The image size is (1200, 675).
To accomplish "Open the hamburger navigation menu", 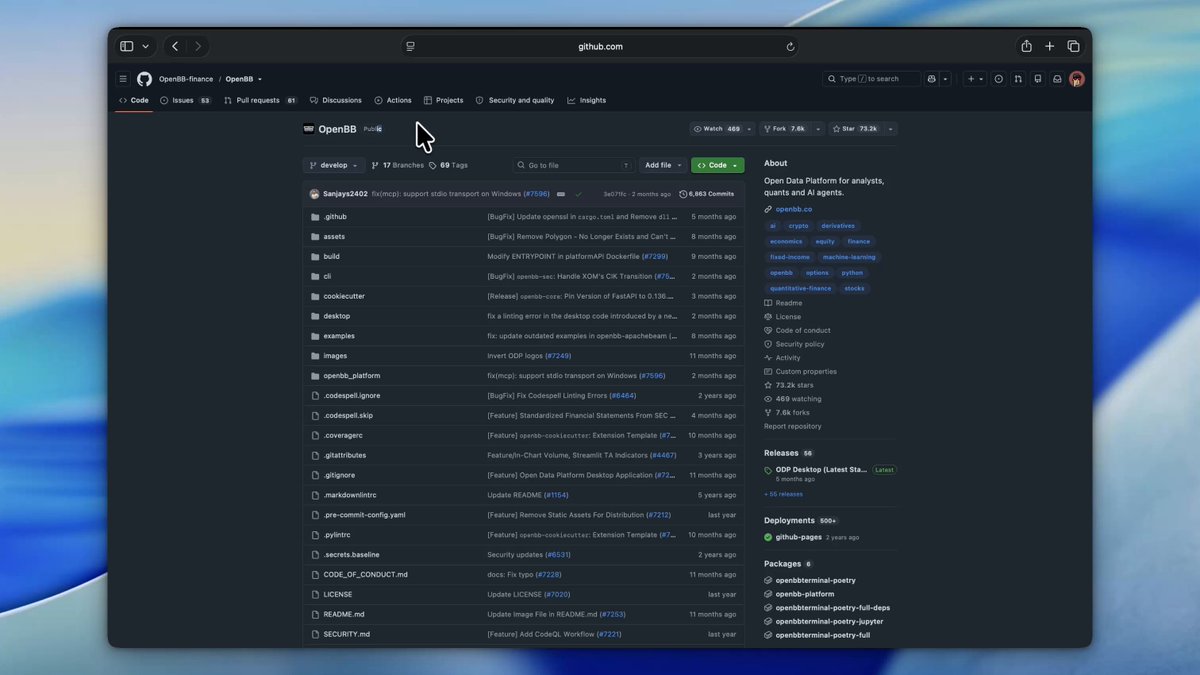I will pyautogui.click(x=123, y=79).
